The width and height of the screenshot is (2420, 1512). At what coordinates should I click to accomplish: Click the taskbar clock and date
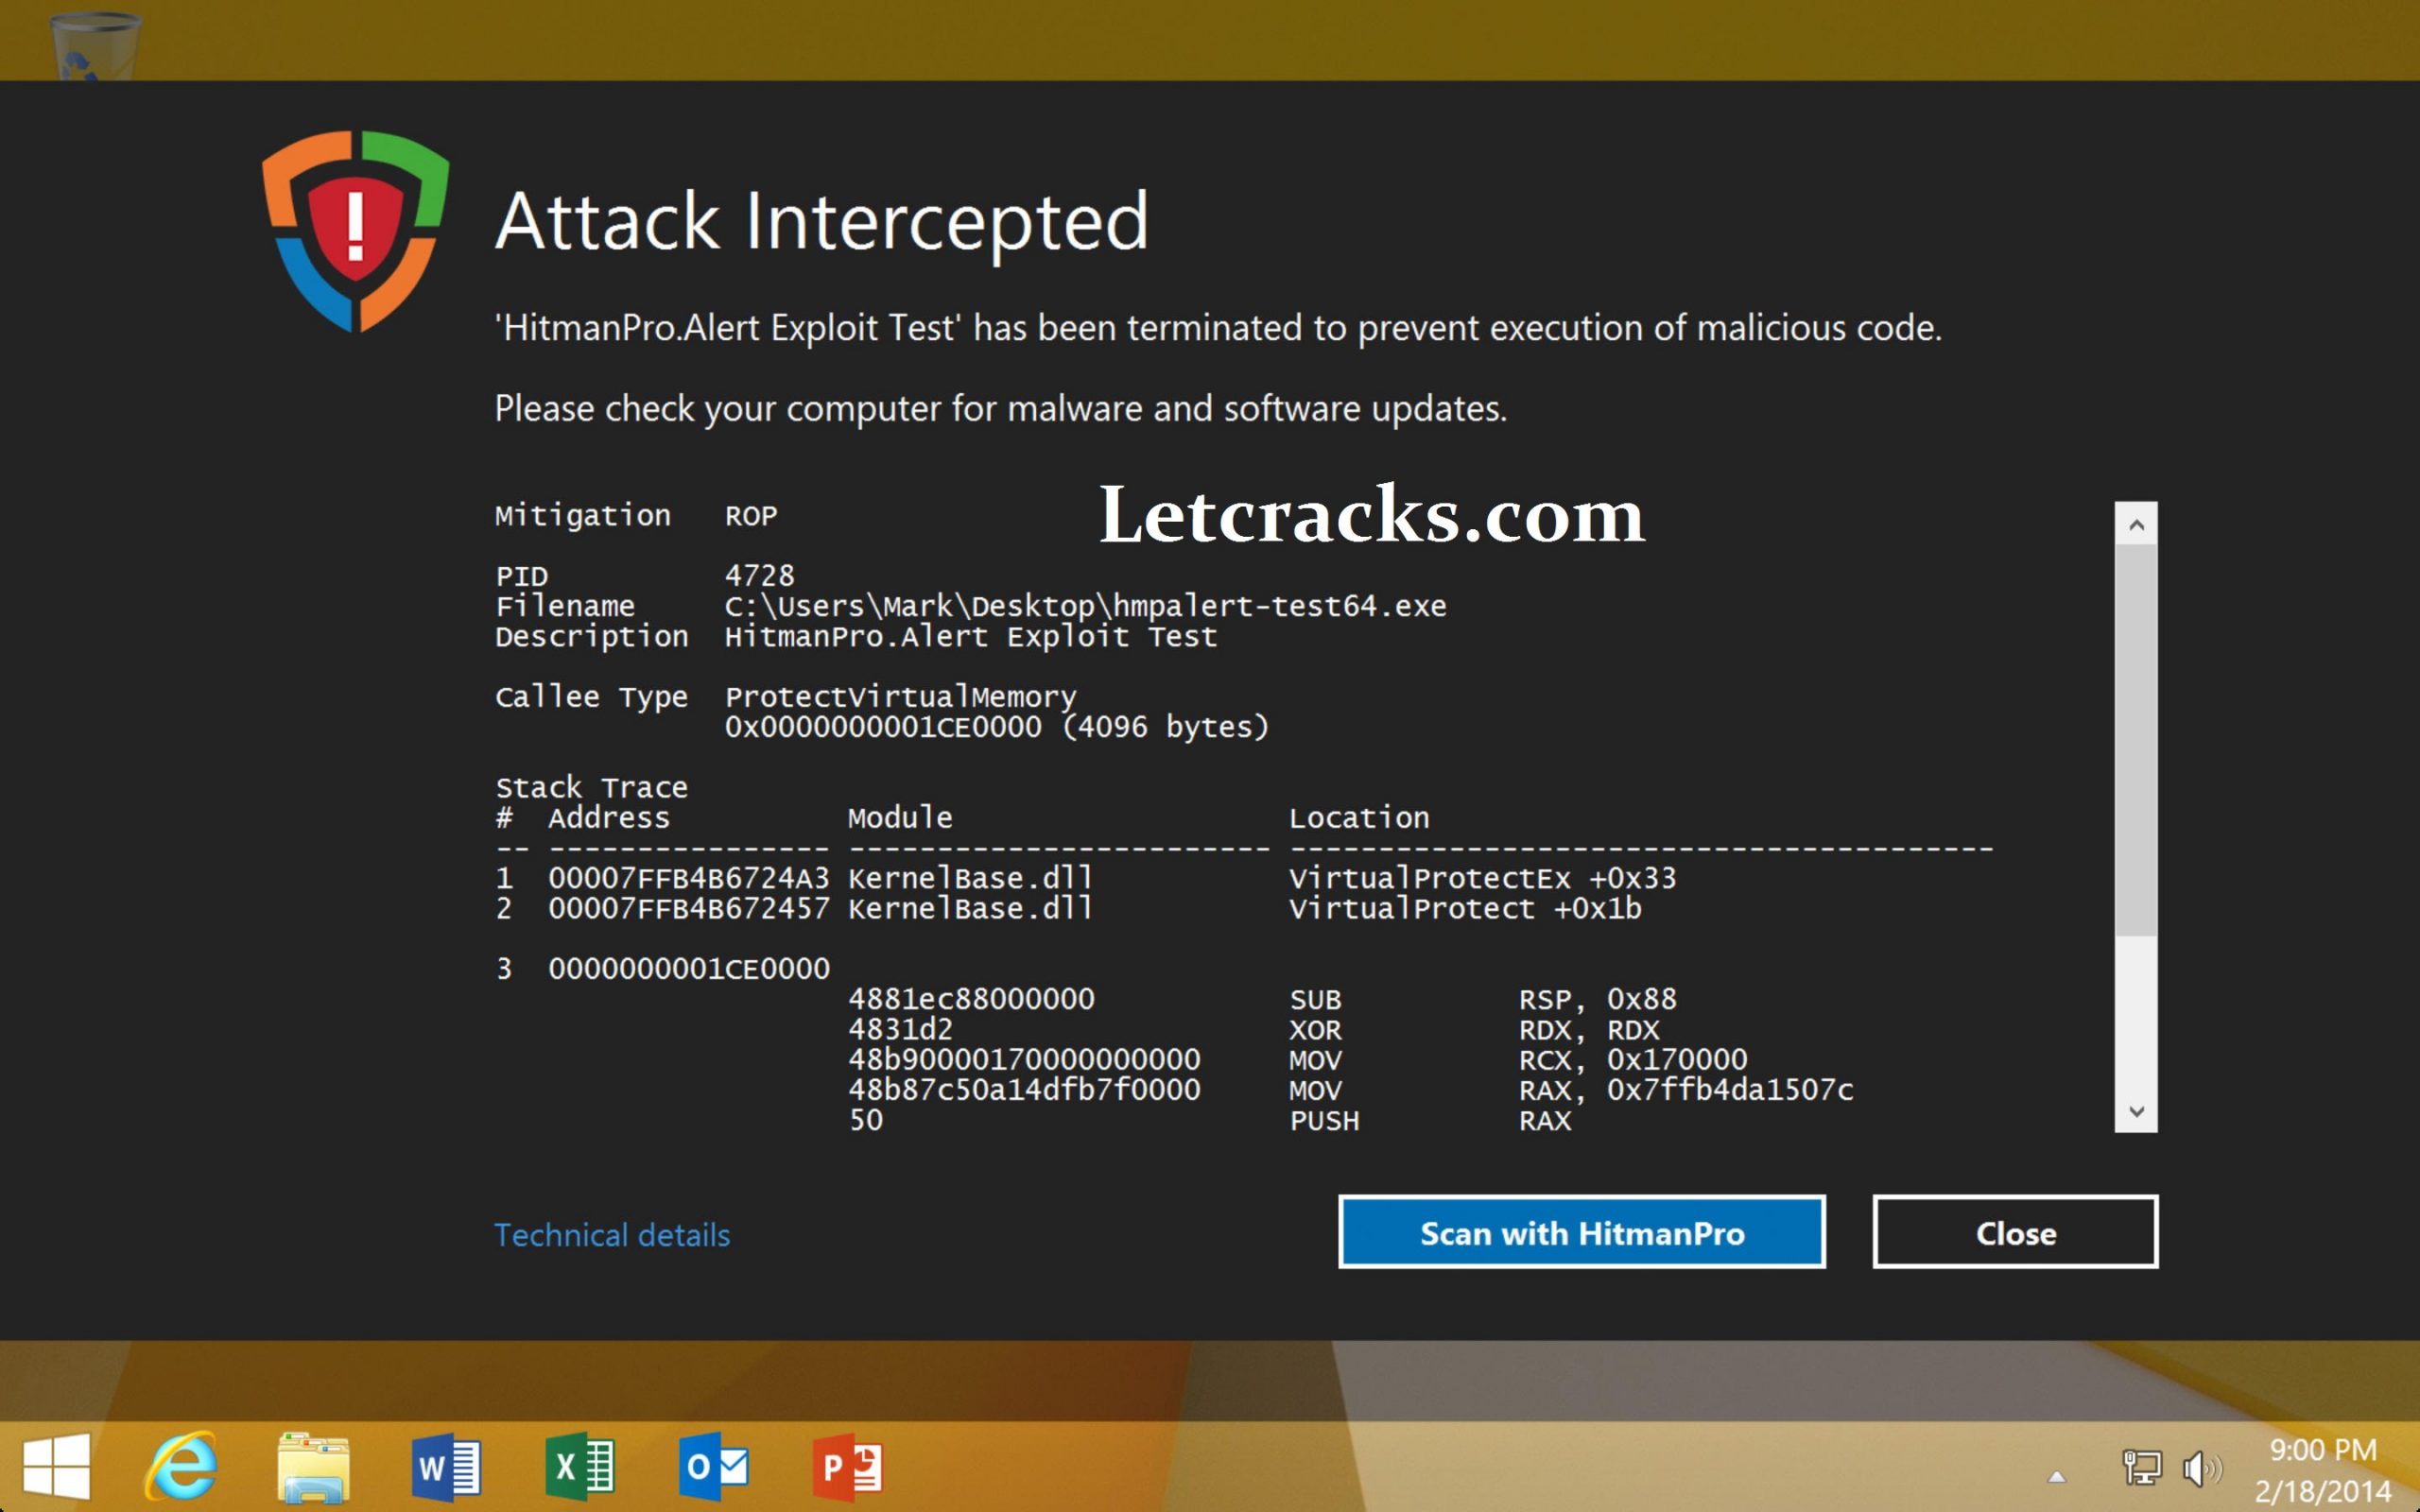2322,1469
